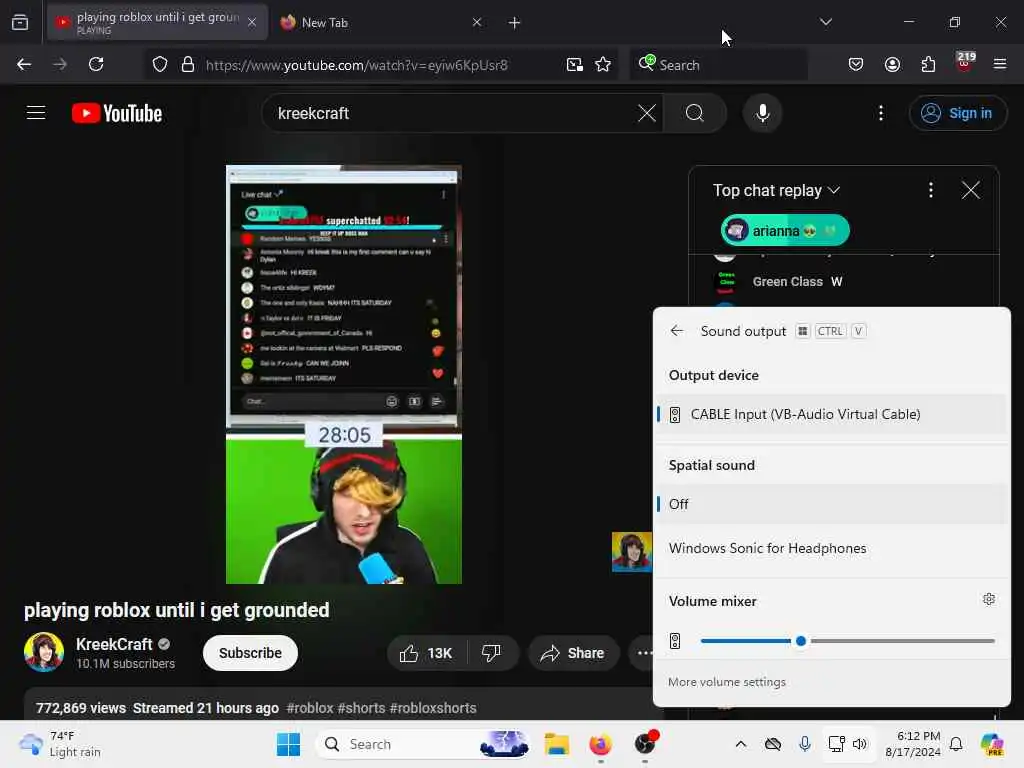The width and height of the screenshot is (1024, 768).
Task: View site security padlock info
Action: (187, 65)
